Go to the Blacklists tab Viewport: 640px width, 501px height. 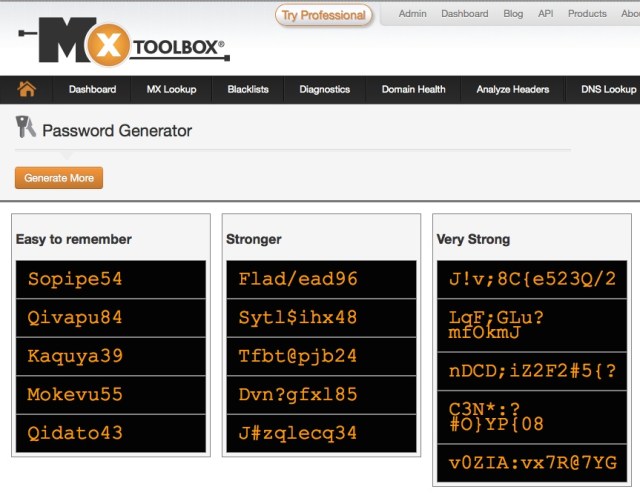tap(248, 89)
